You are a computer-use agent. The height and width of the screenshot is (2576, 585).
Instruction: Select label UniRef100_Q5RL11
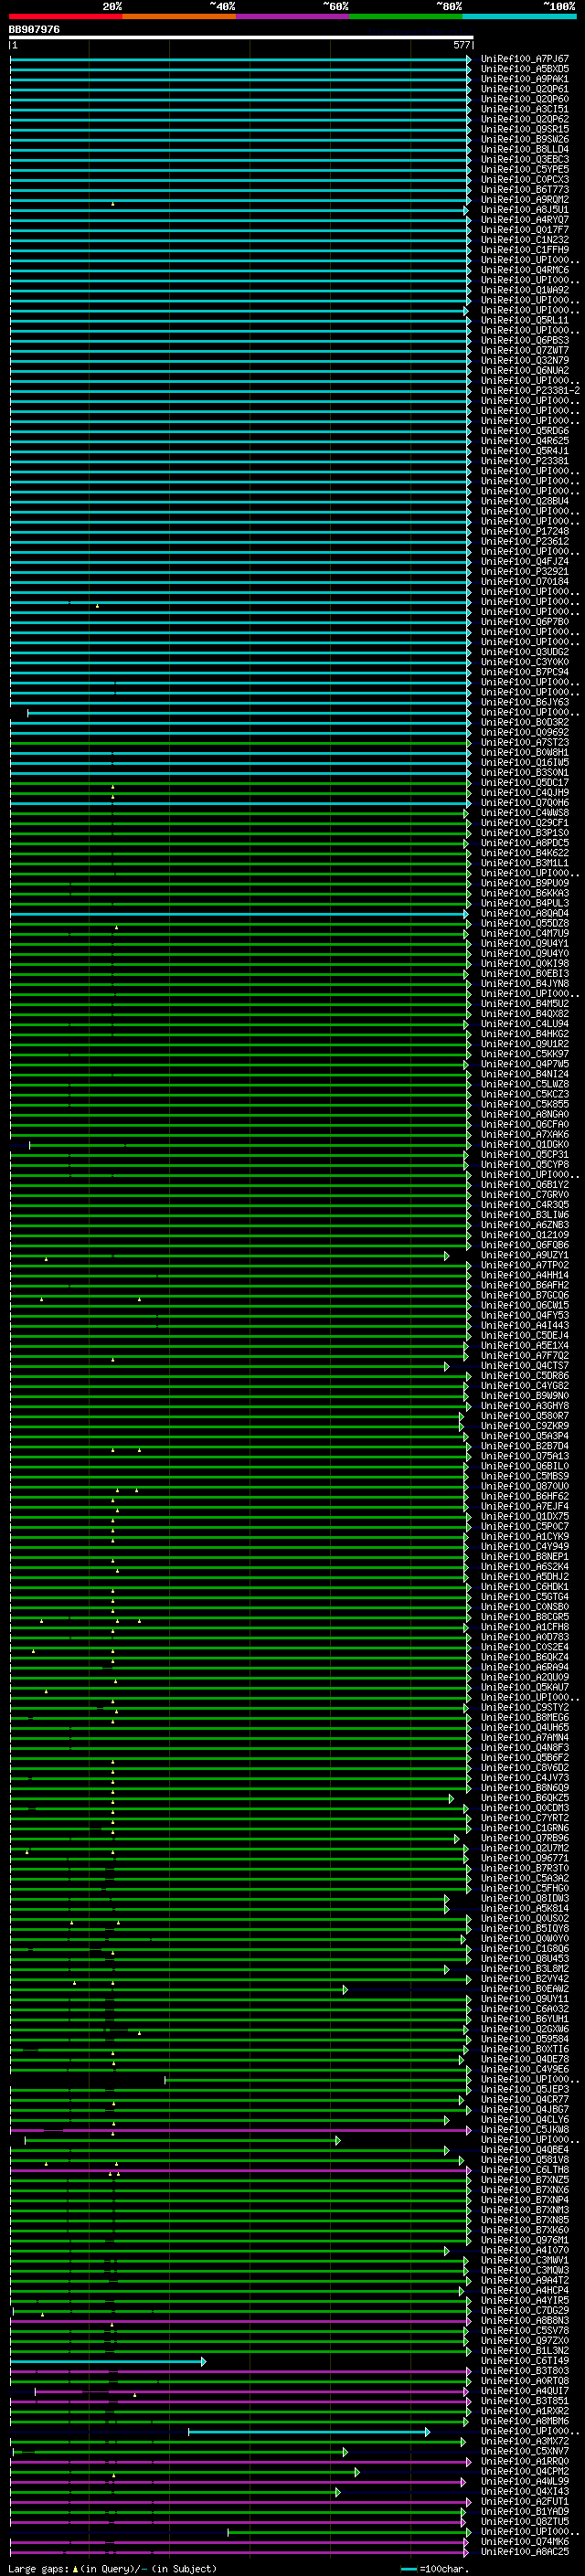[x=524, y=320]
